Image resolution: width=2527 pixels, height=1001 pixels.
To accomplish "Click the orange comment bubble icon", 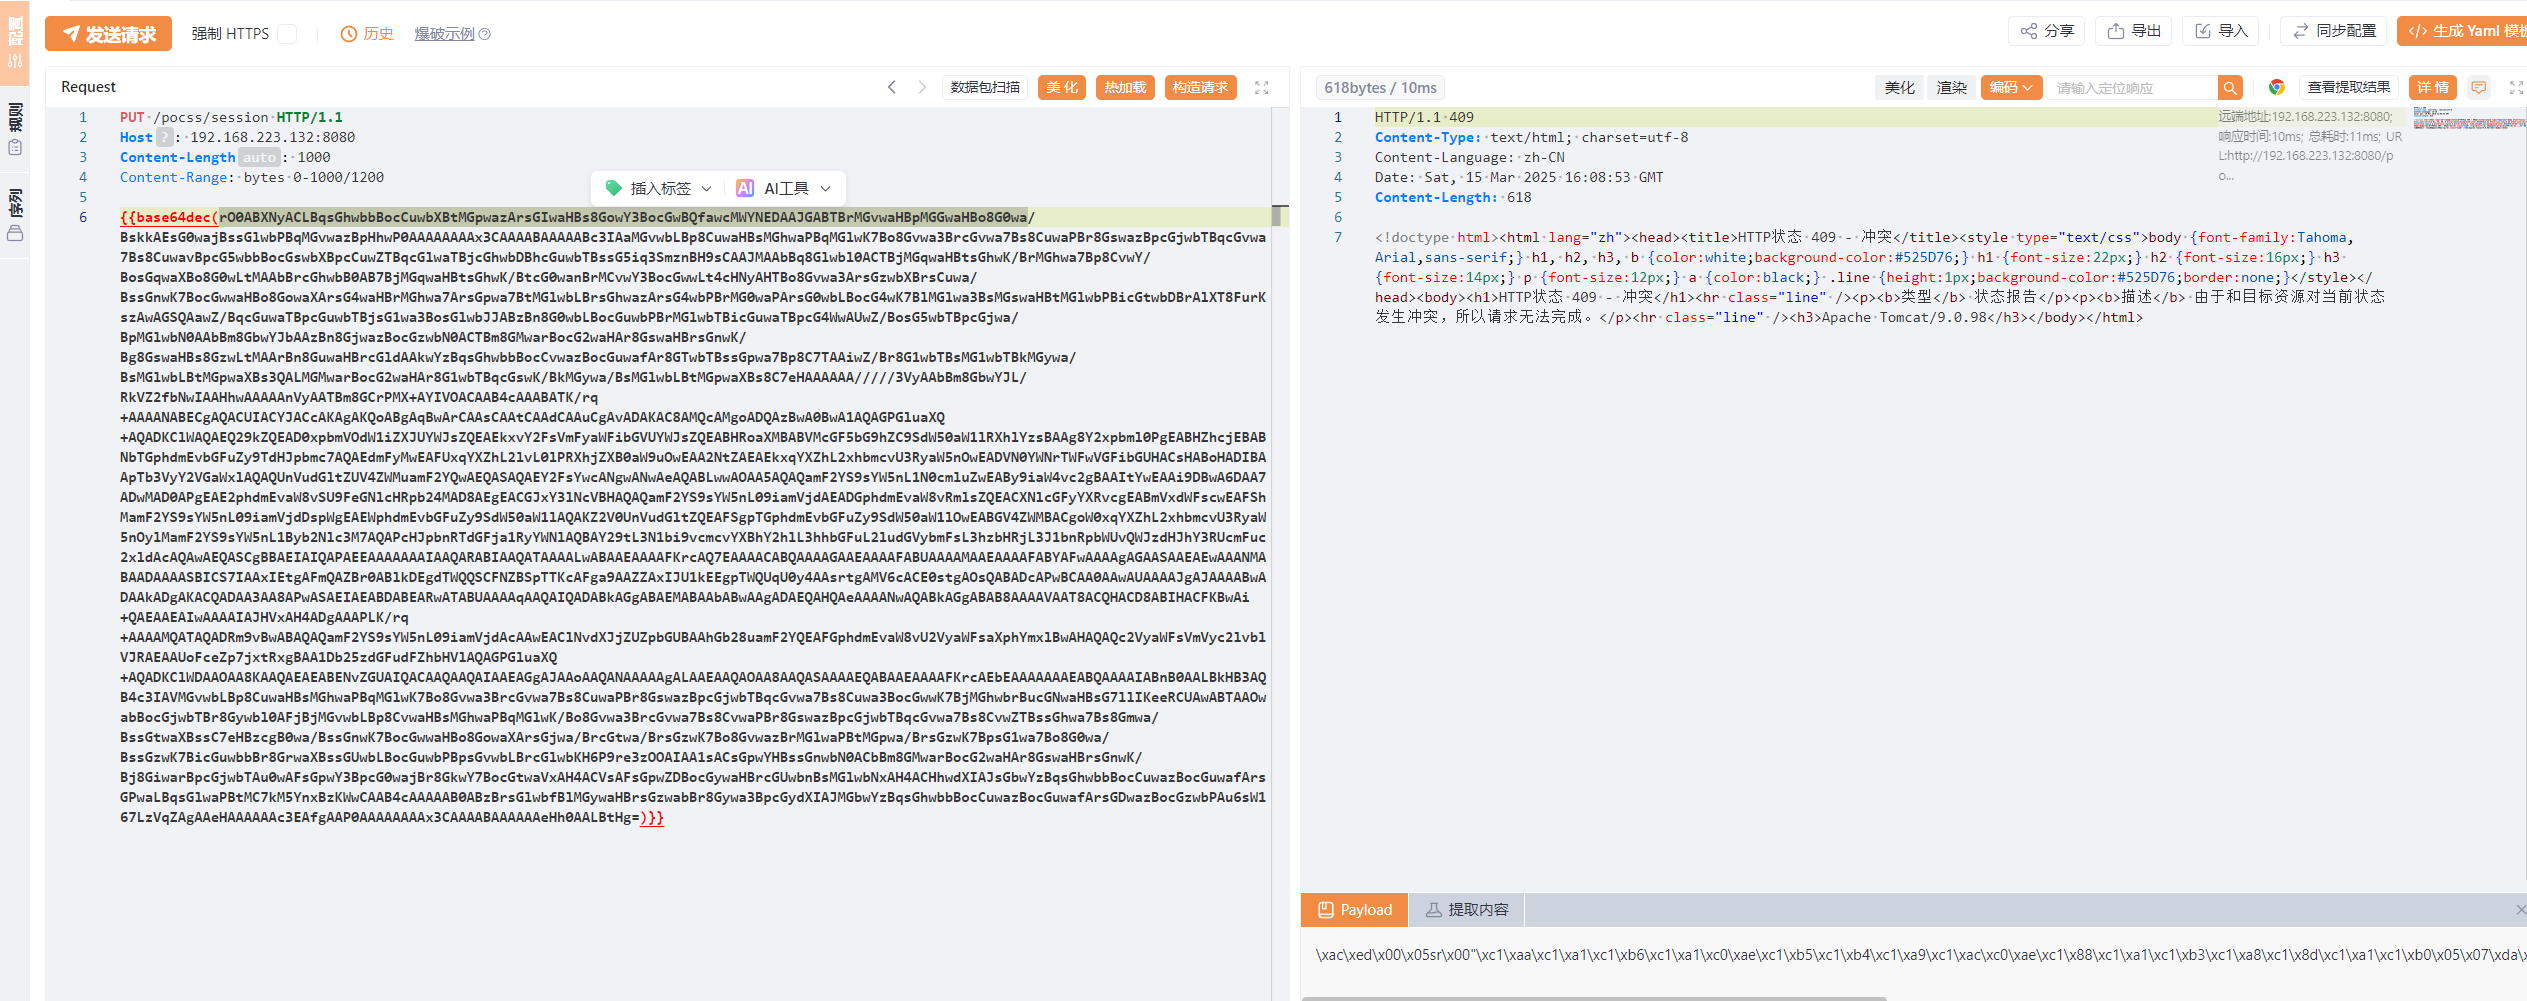I will (x=2479, y=88).
